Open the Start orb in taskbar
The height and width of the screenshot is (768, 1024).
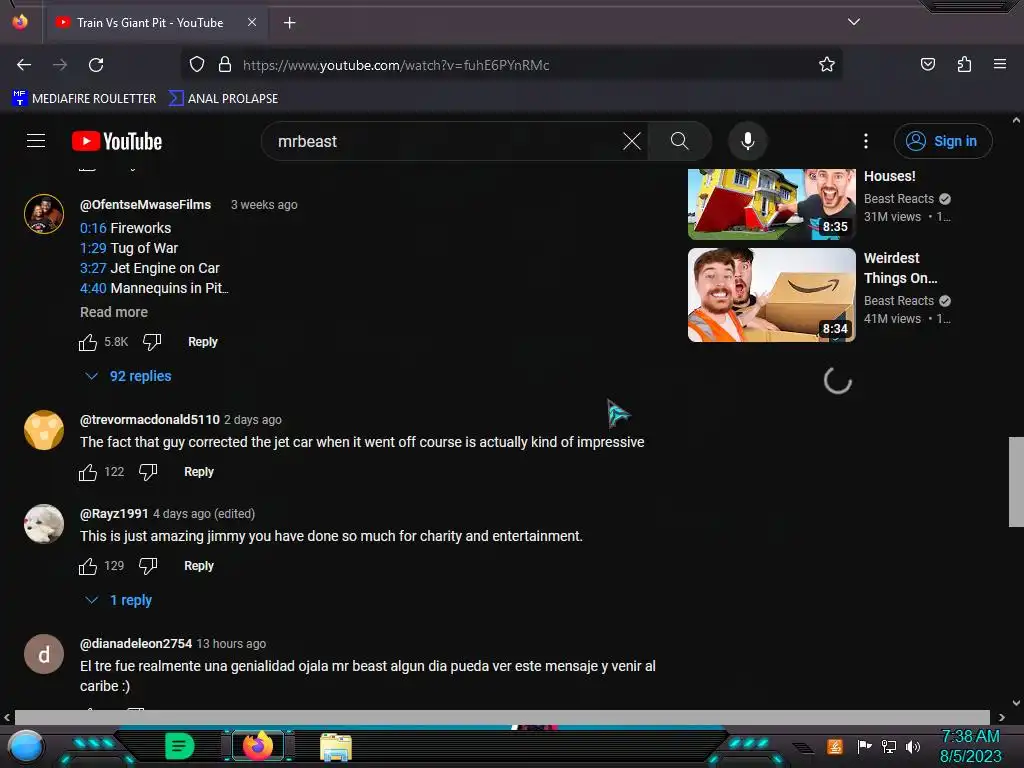pyautogui.click(x=26, y=746)
